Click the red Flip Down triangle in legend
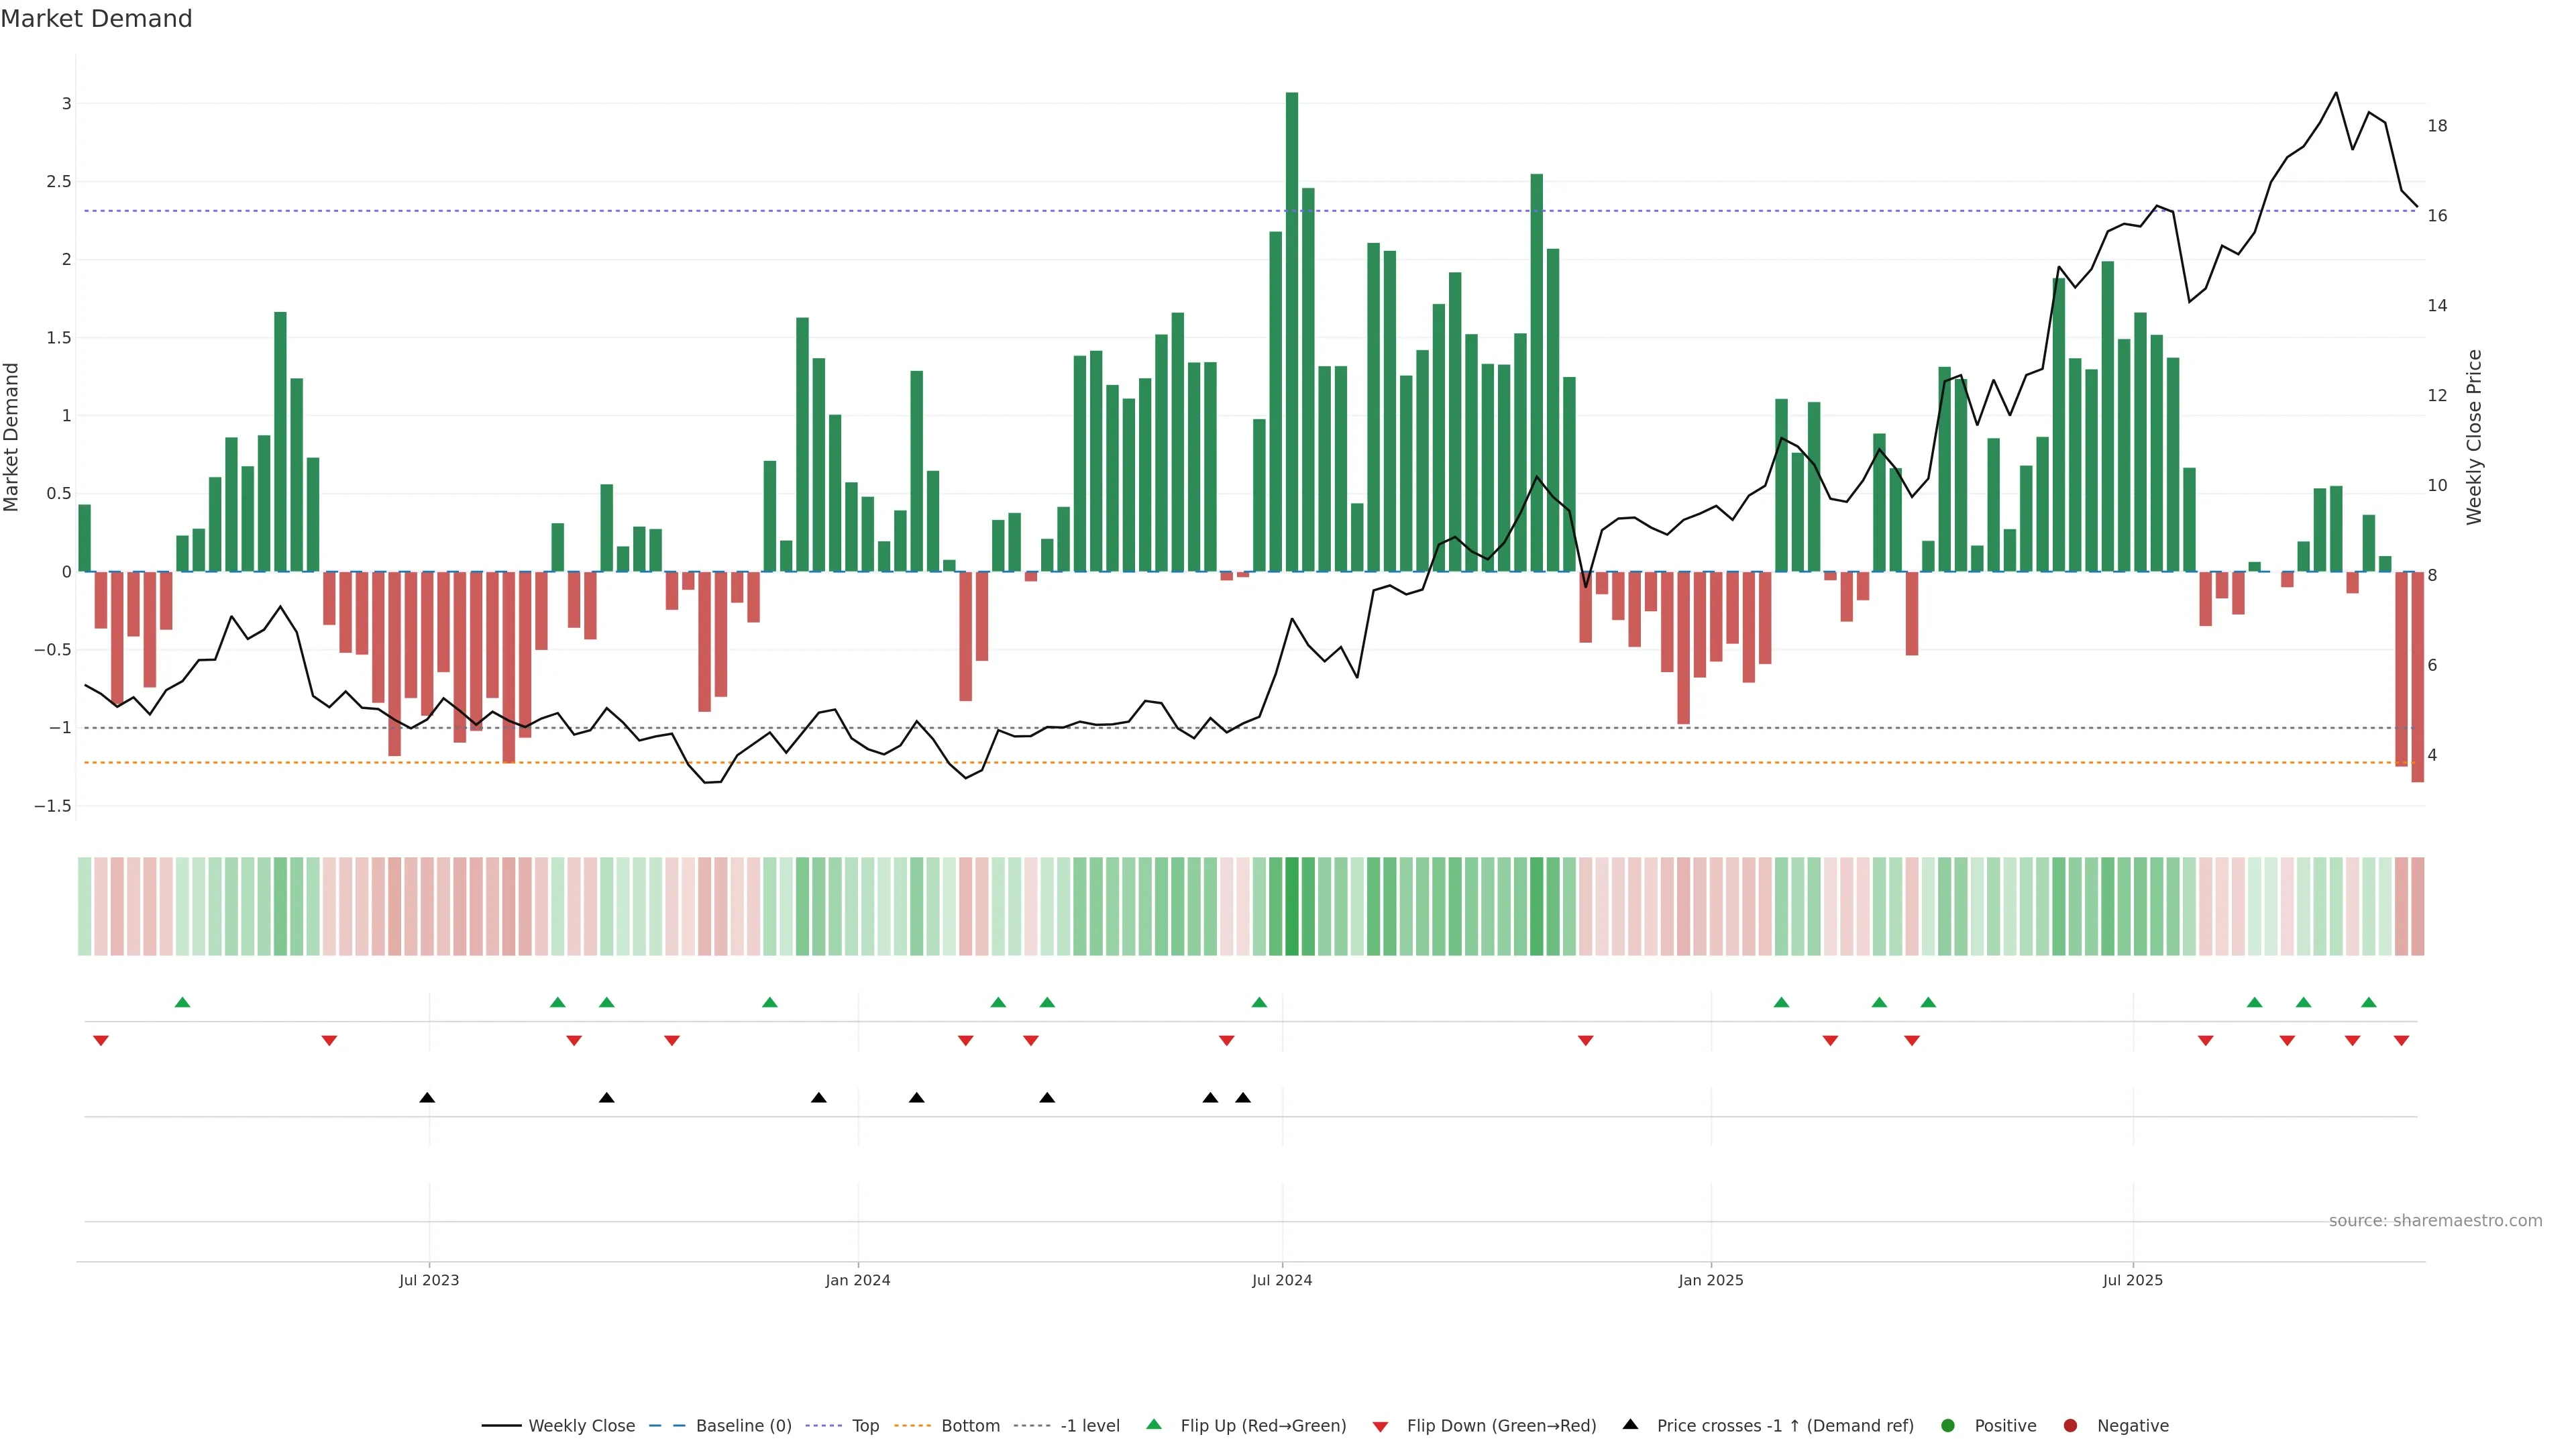The image size is (2576, 1449). pyautogui.click(x=1380, y=1426)
